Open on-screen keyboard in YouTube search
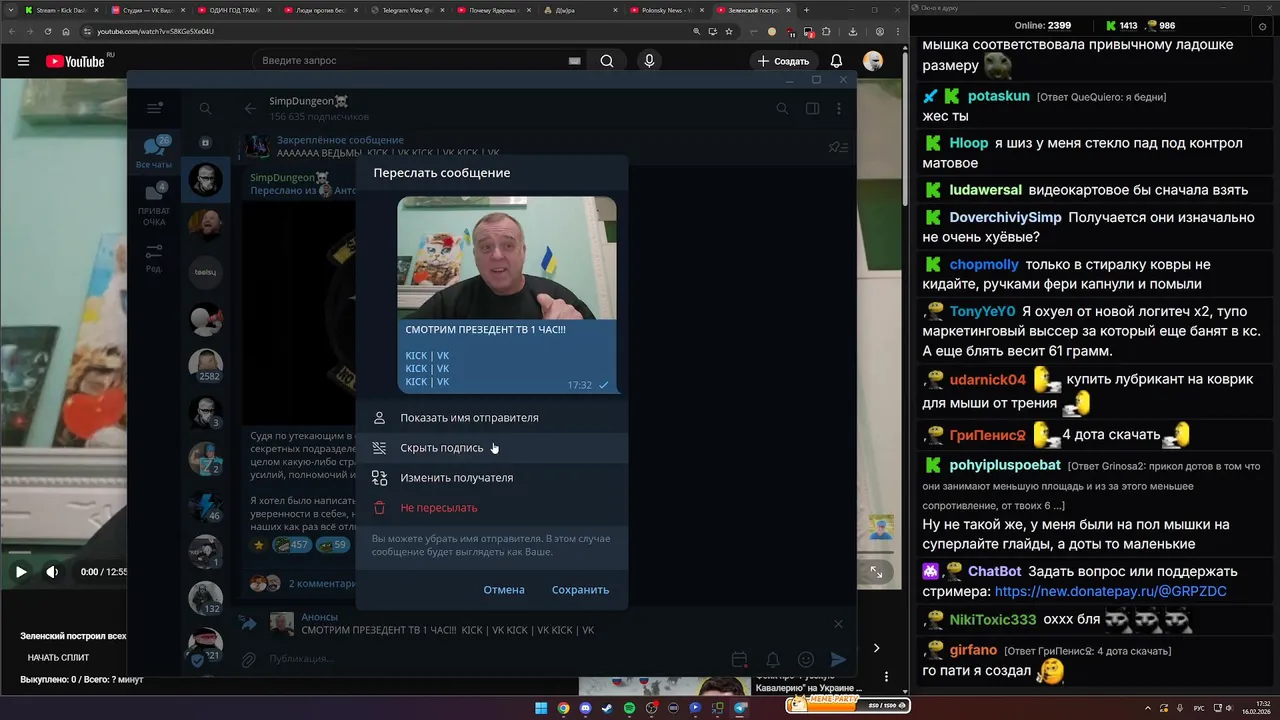This screenshot has width=1280, height=720. (x=574, y=61)
